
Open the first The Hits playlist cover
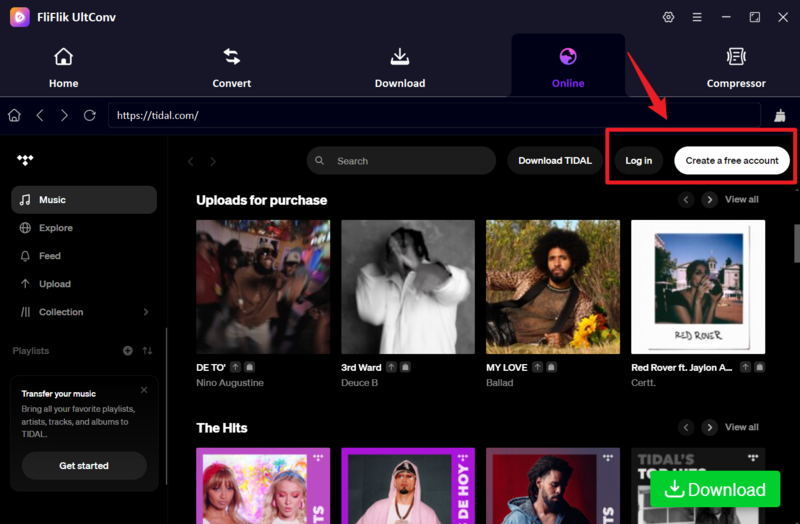(263, 486)
